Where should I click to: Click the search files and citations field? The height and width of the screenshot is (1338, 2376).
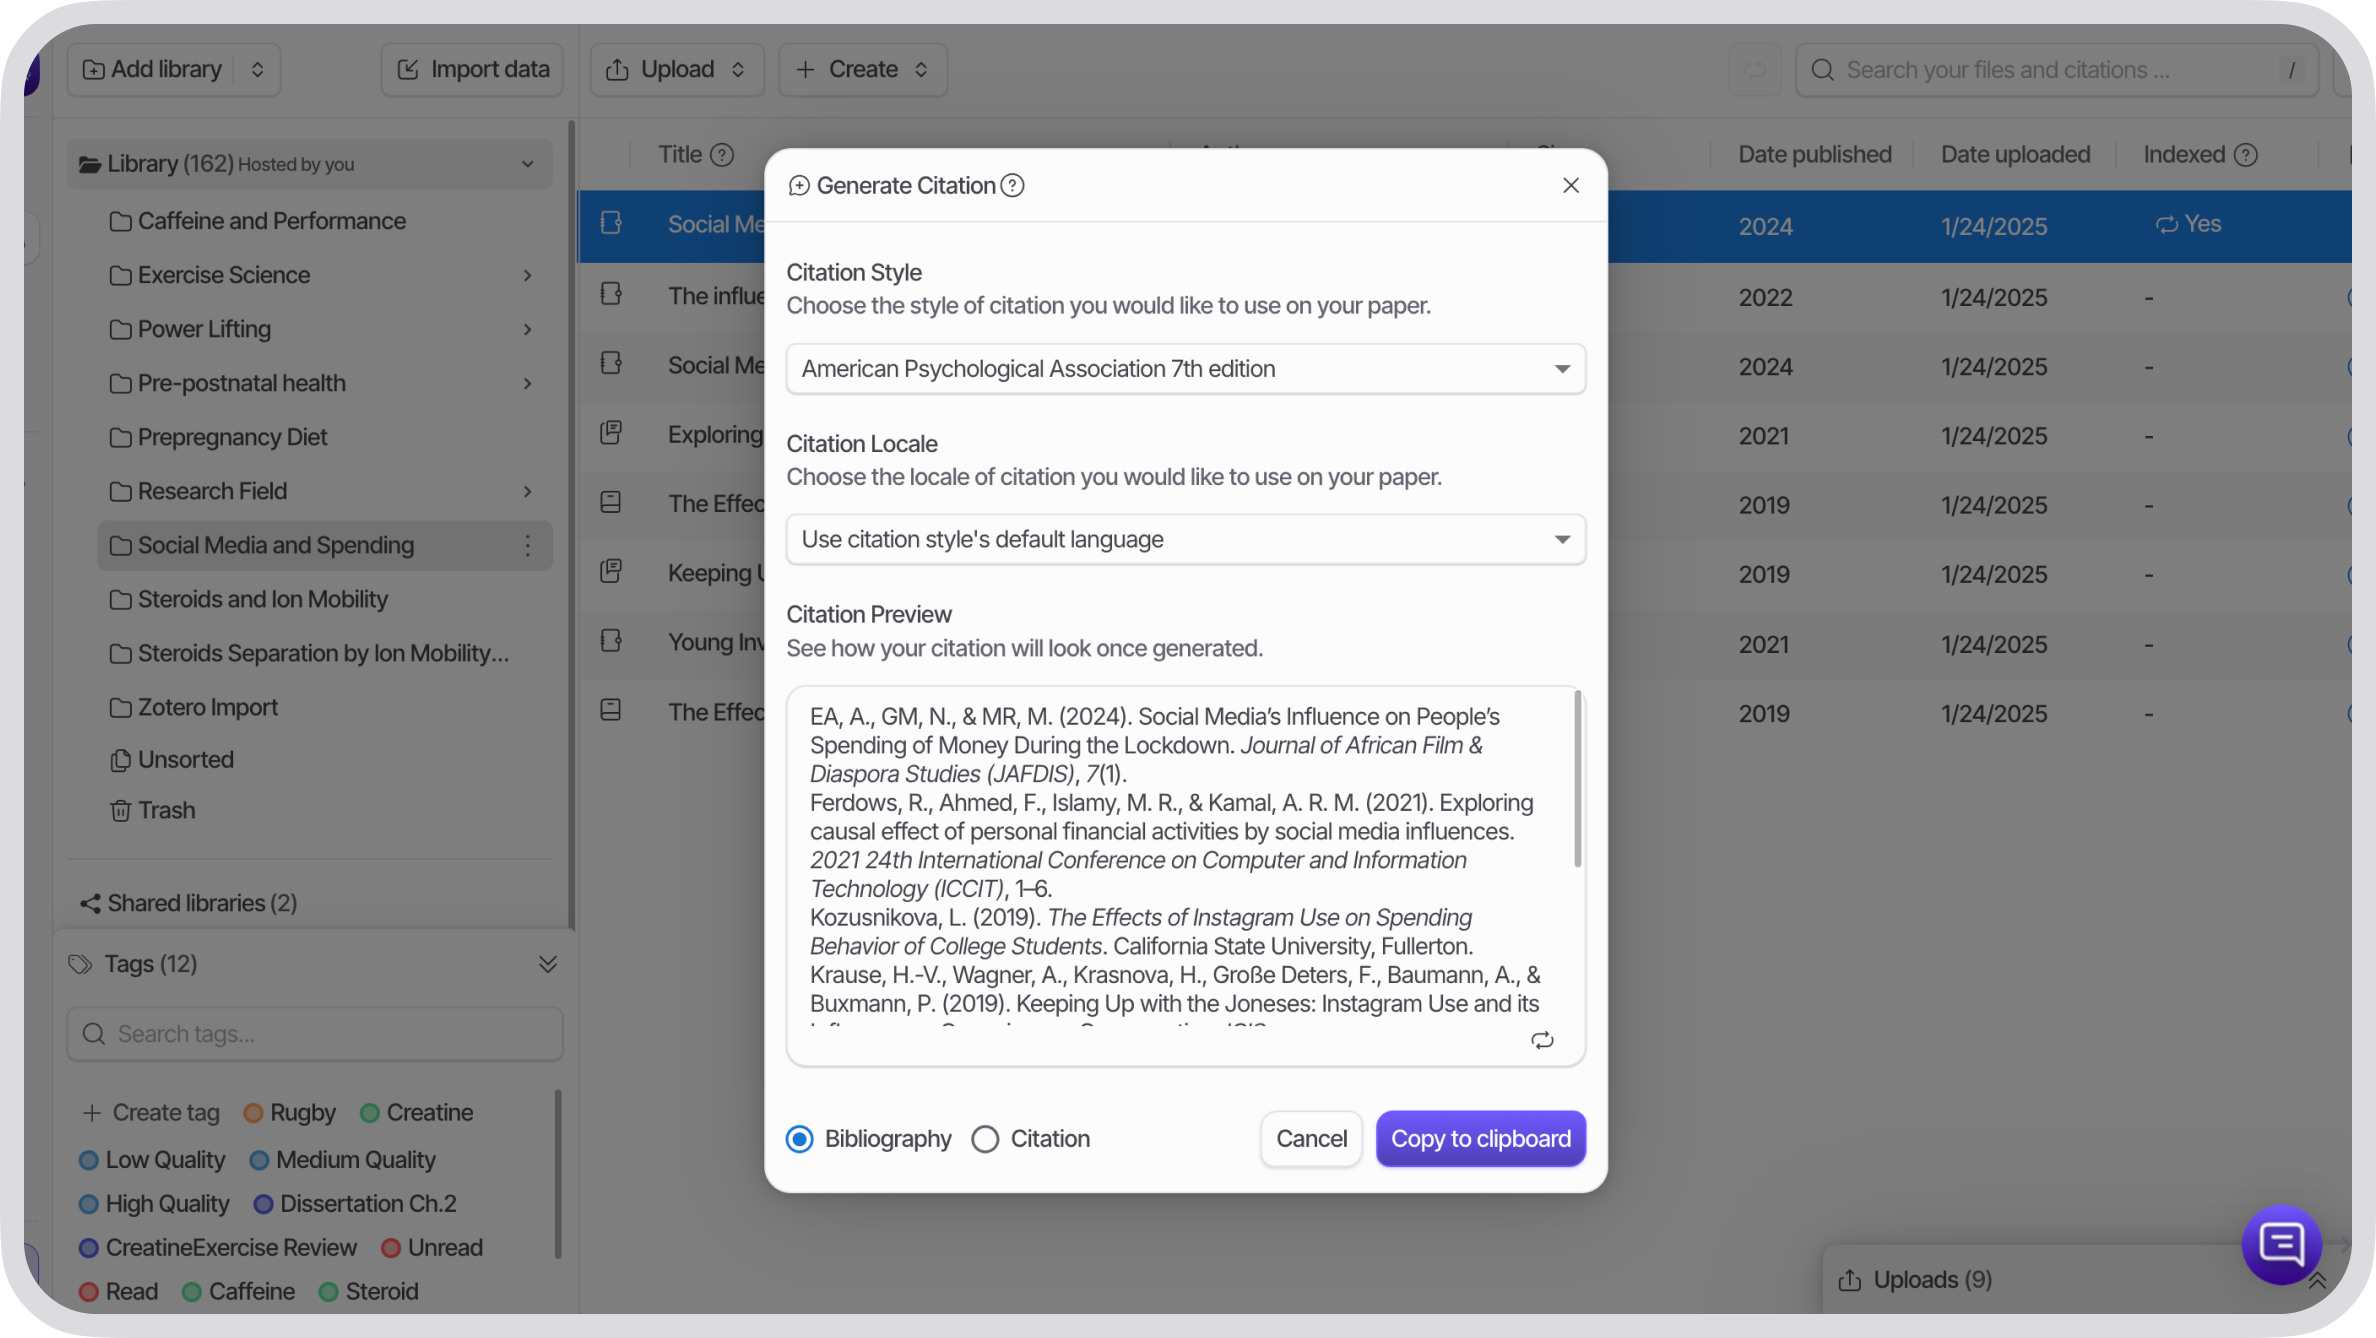(2050, 69)
